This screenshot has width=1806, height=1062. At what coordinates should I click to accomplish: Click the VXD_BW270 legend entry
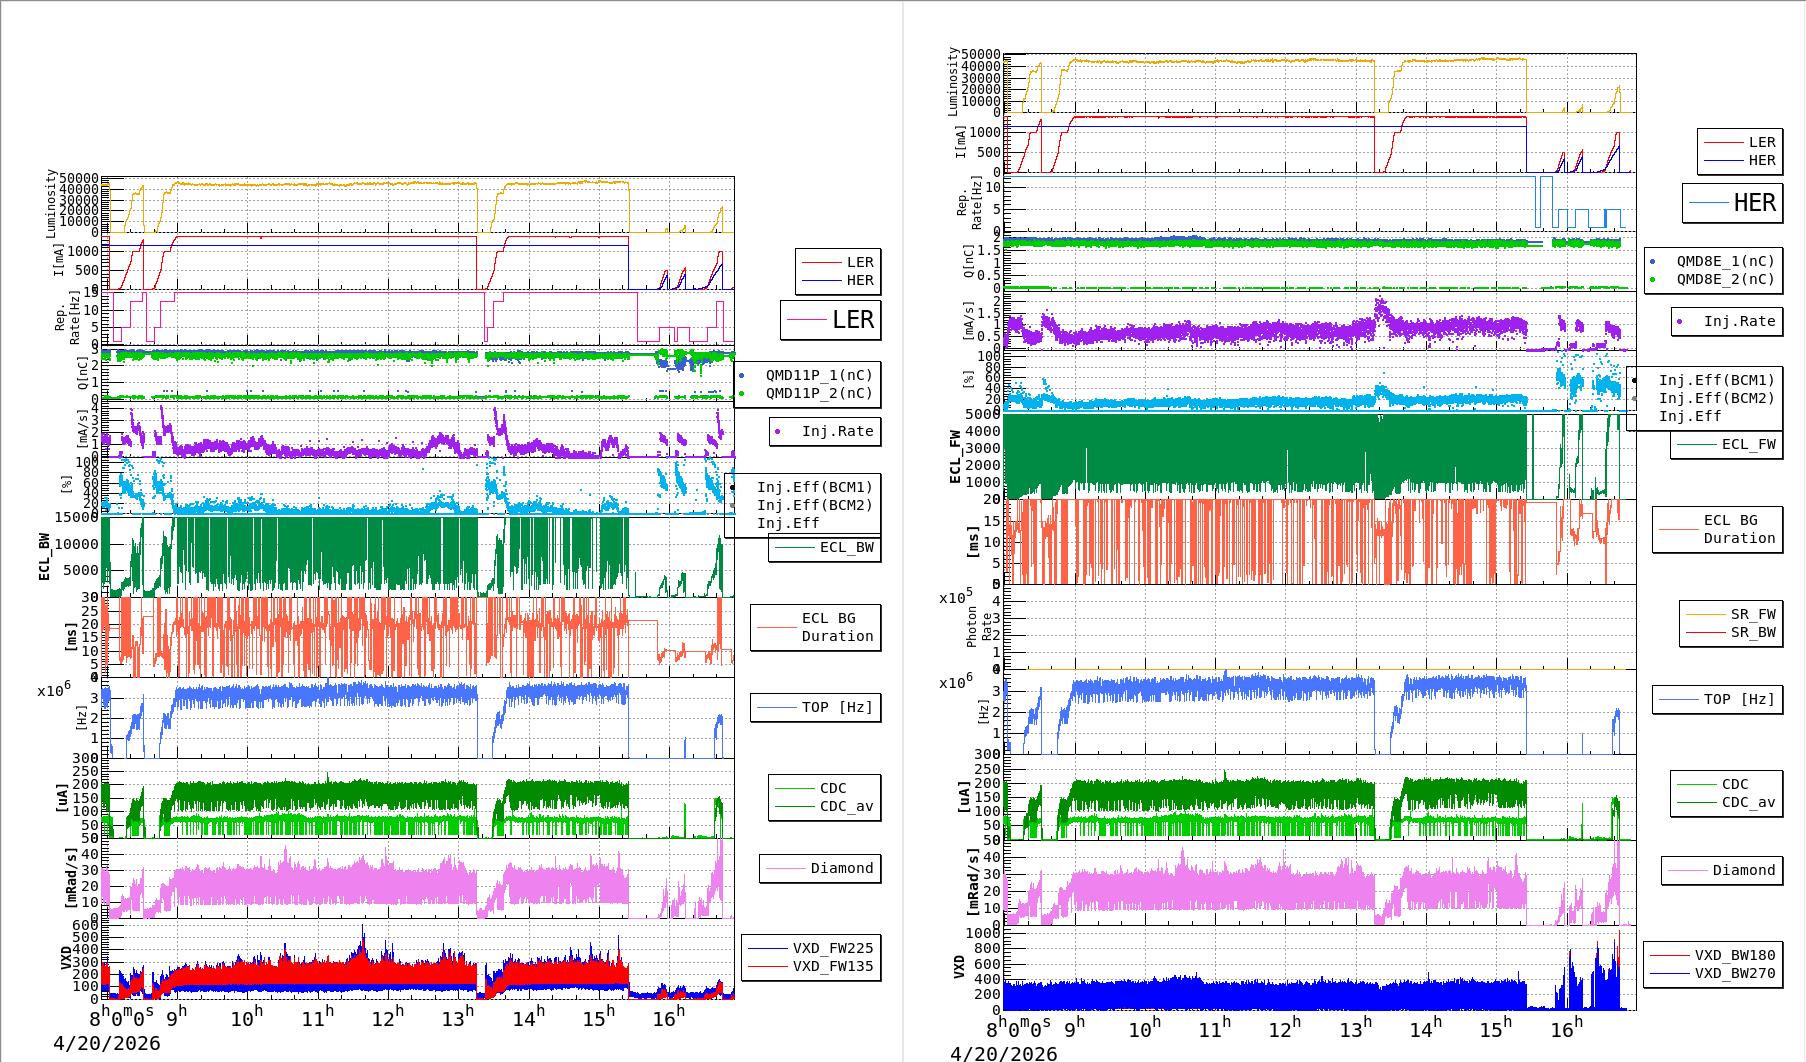[1713, 973]
